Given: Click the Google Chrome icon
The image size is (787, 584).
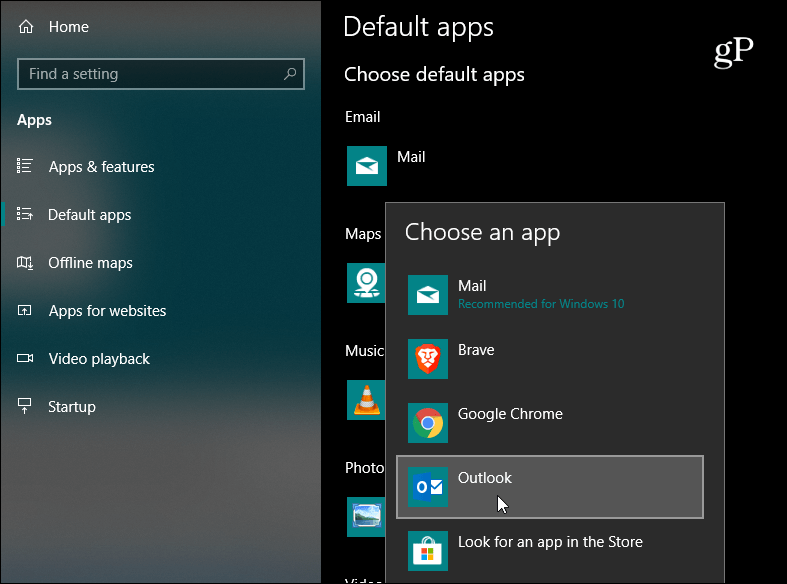Looking at the screenshot, I should (428, 423).
